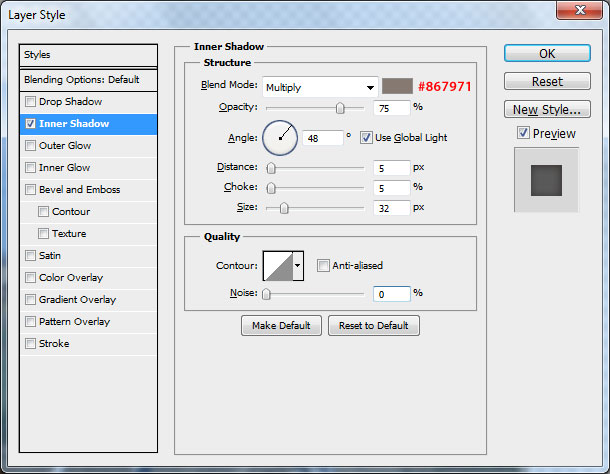Click the Angle value field

coord(323,138)
